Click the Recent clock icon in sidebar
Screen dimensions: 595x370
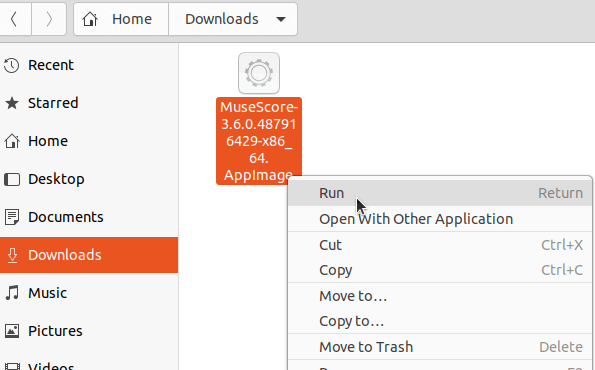[12, 65]
